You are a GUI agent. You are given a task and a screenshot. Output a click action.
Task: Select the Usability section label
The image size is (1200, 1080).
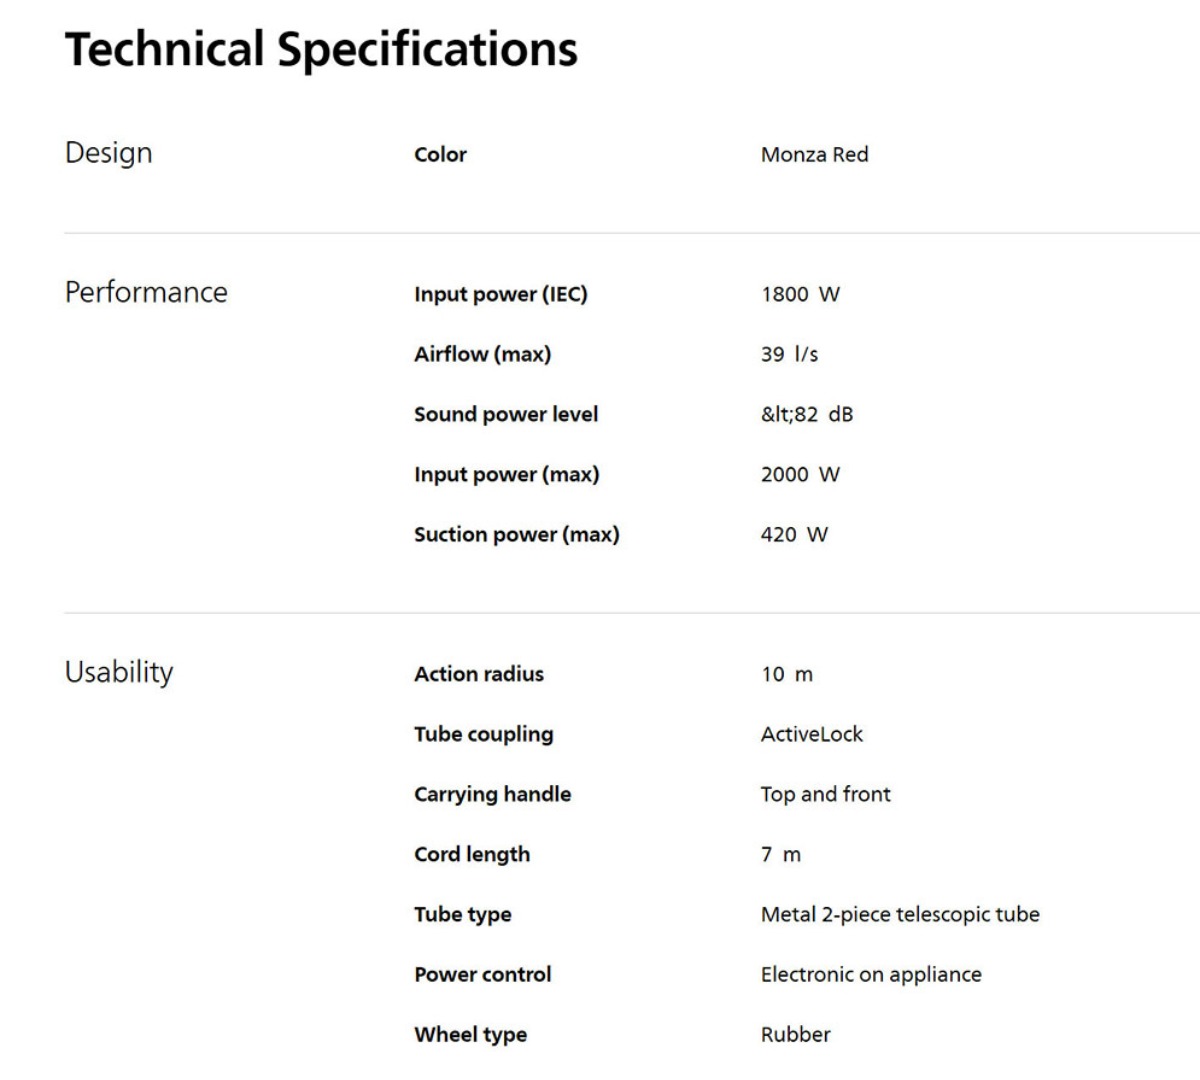(x=119, y=672)
